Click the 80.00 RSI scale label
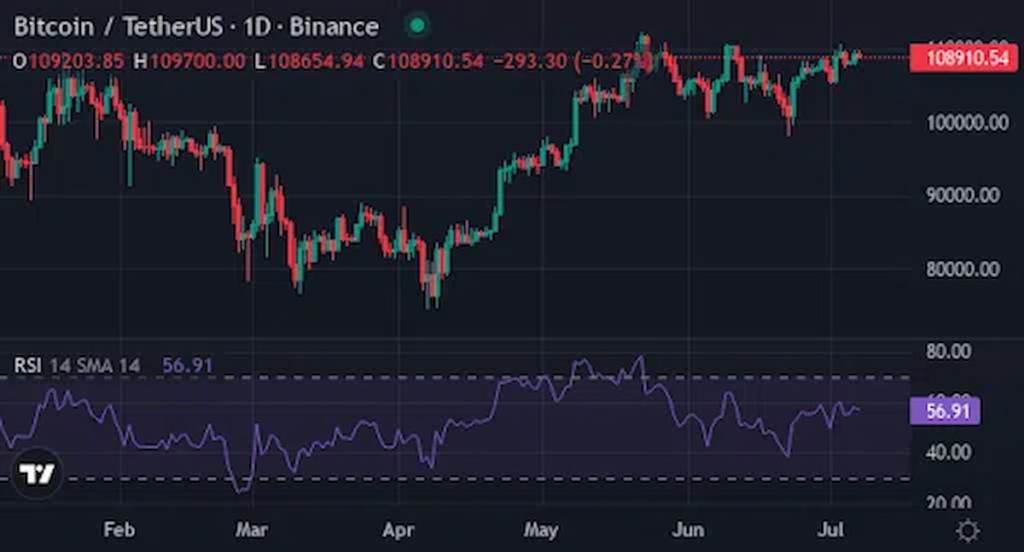 click(948, 351)
